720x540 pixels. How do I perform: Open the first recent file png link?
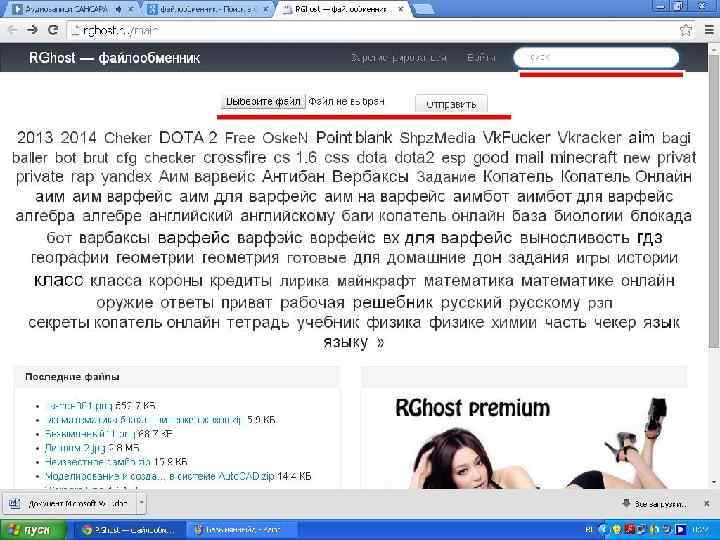79,406
